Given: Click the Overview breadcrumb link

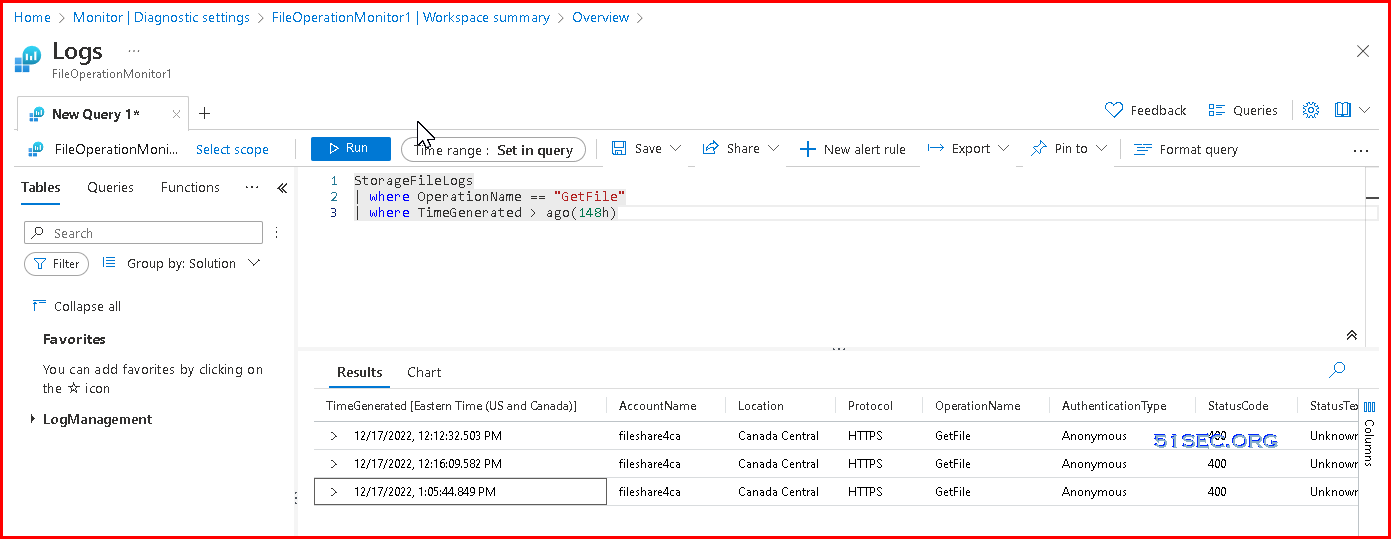Looking at the screenshot, I should click(x=601, y=17).
